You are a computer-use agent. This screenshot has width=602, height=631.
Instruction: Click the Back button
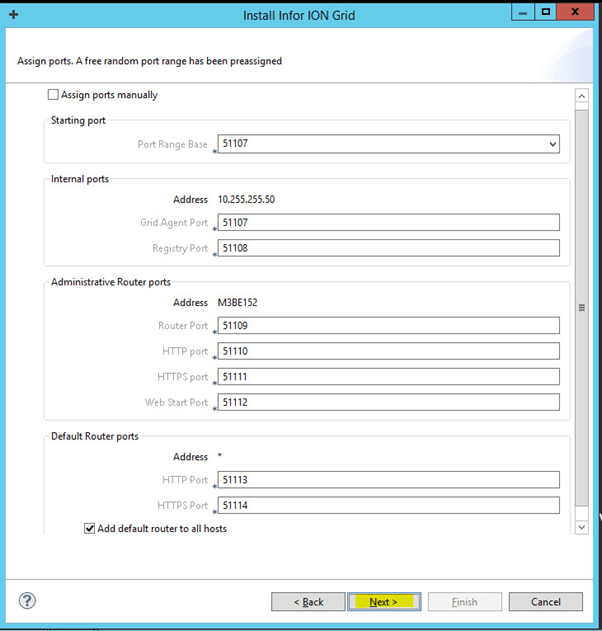(308, 602)
